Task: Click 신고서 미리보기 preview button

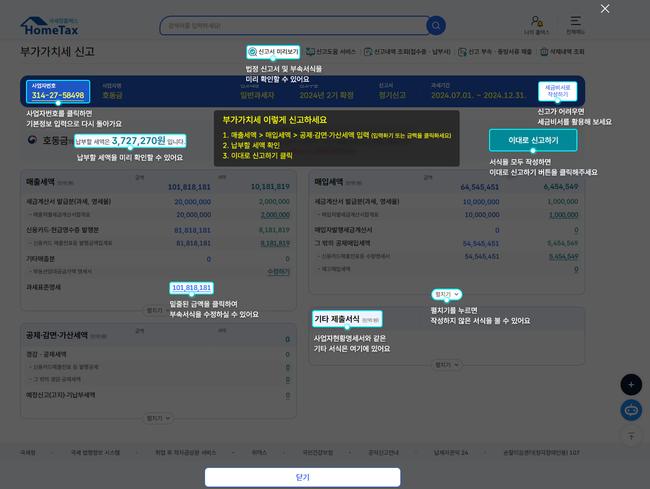Action: coord(273,51)
